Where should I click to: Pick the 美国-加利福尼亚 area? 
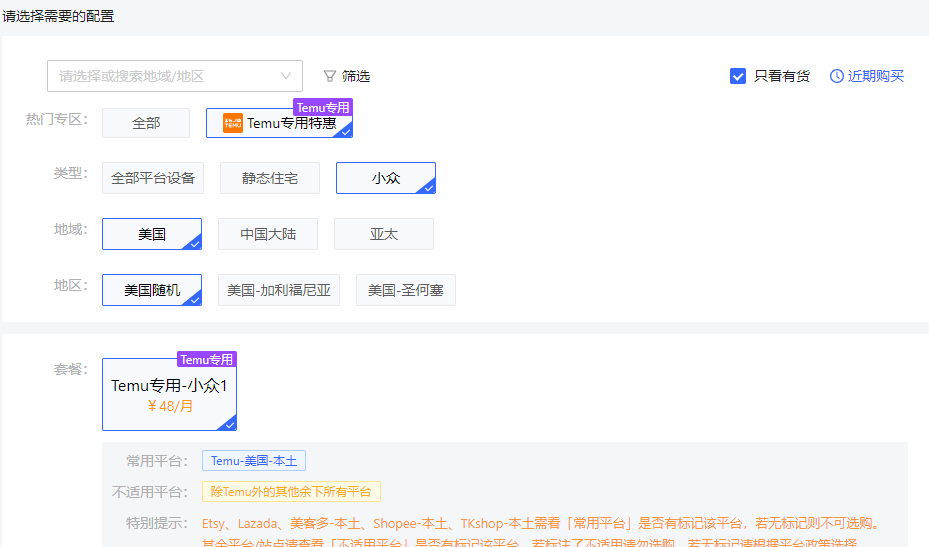279,290
